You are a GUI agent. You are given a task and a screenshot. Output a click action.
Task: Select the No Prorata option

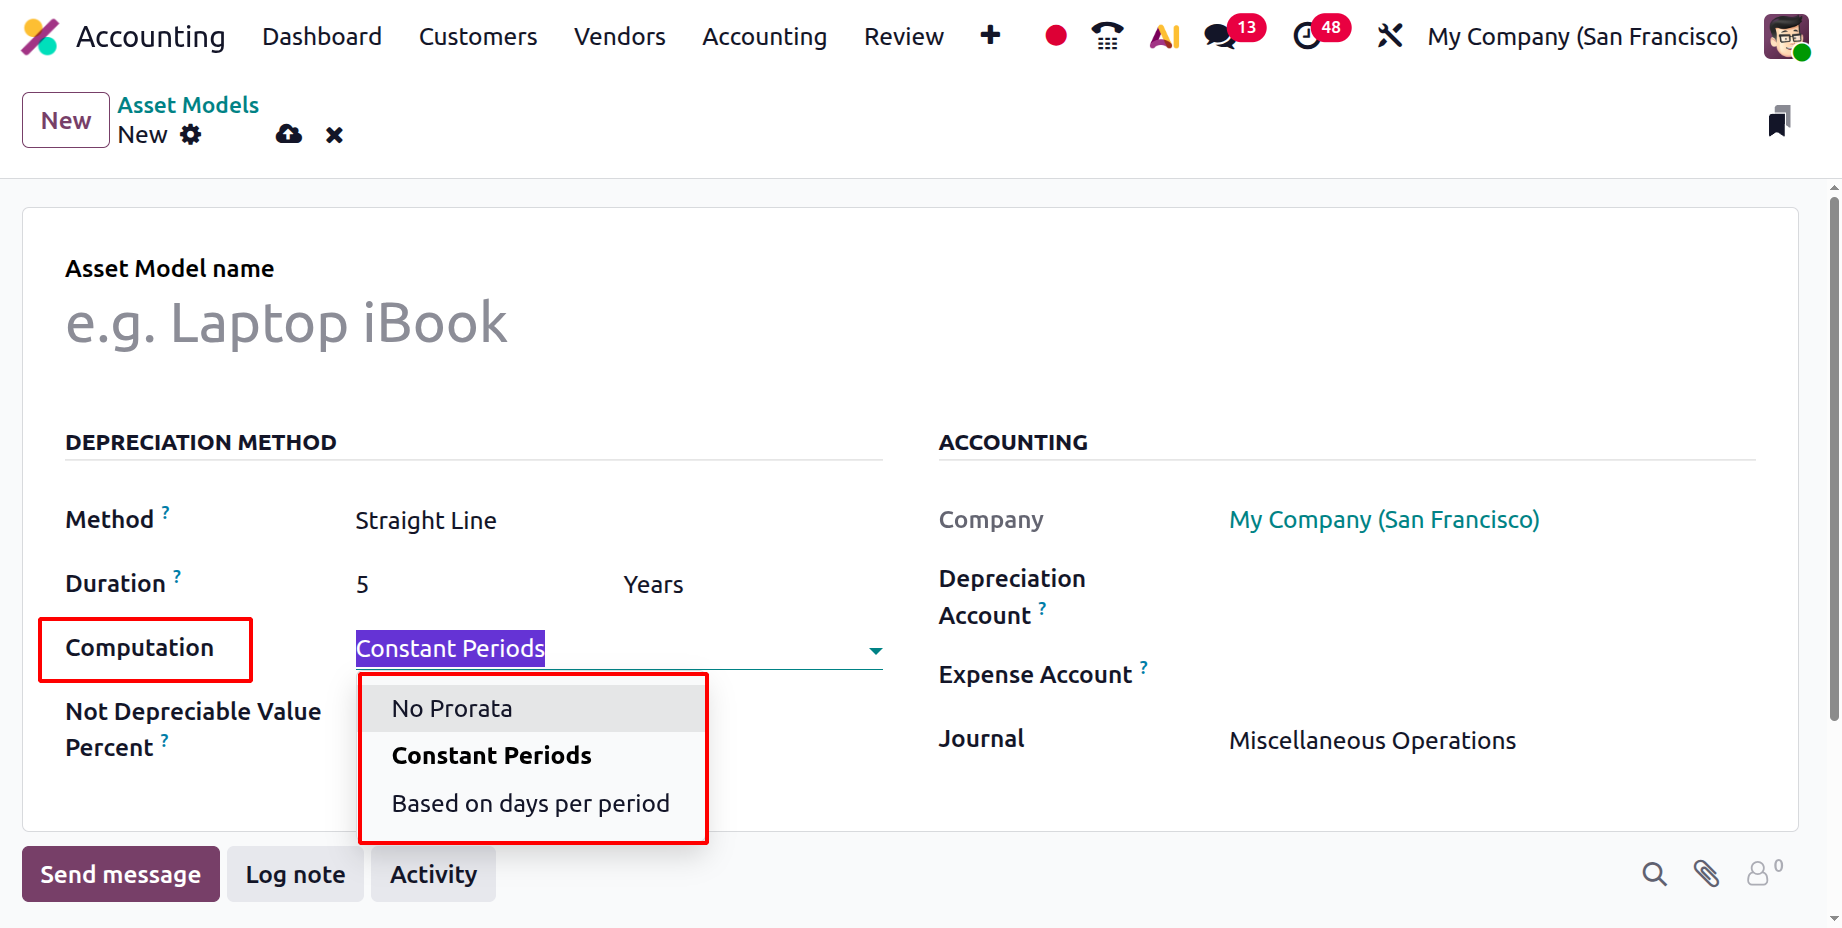452,709
